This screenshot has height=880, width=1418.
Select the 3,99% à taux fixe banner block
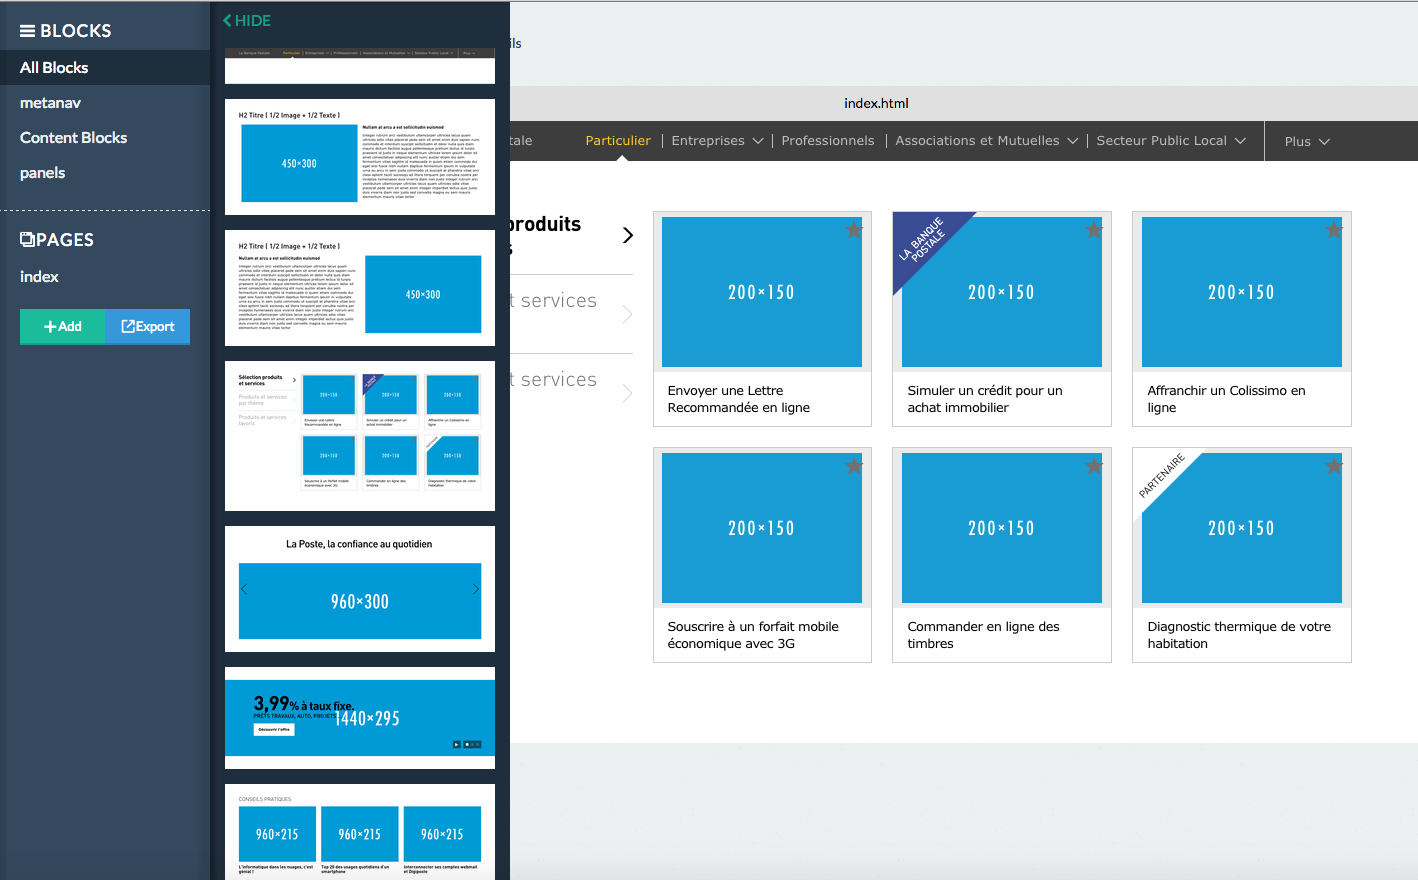point(360,718)
